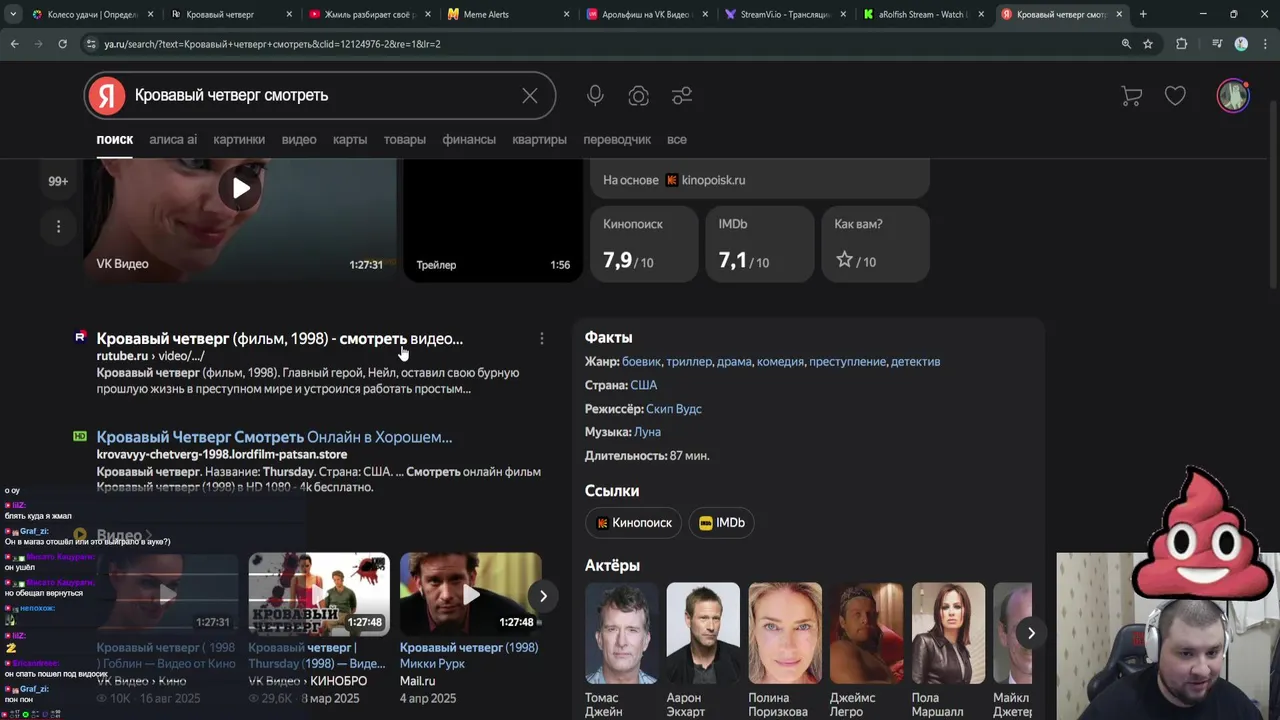The height and width of the screenshot is (720, 1280).
Task: Open actor Джеймс Легро photo
Action: [866, 633]
